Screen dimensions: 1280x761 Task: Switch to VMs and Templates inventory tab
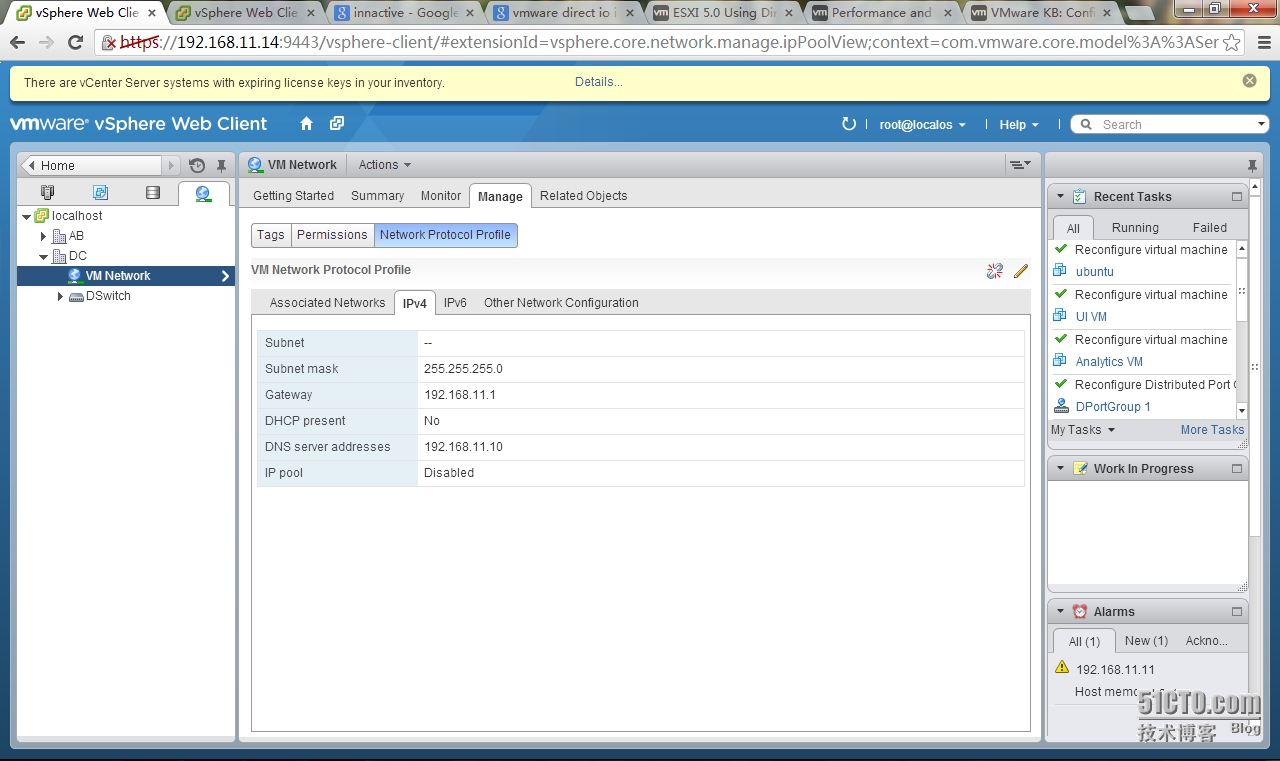point(100,193)
